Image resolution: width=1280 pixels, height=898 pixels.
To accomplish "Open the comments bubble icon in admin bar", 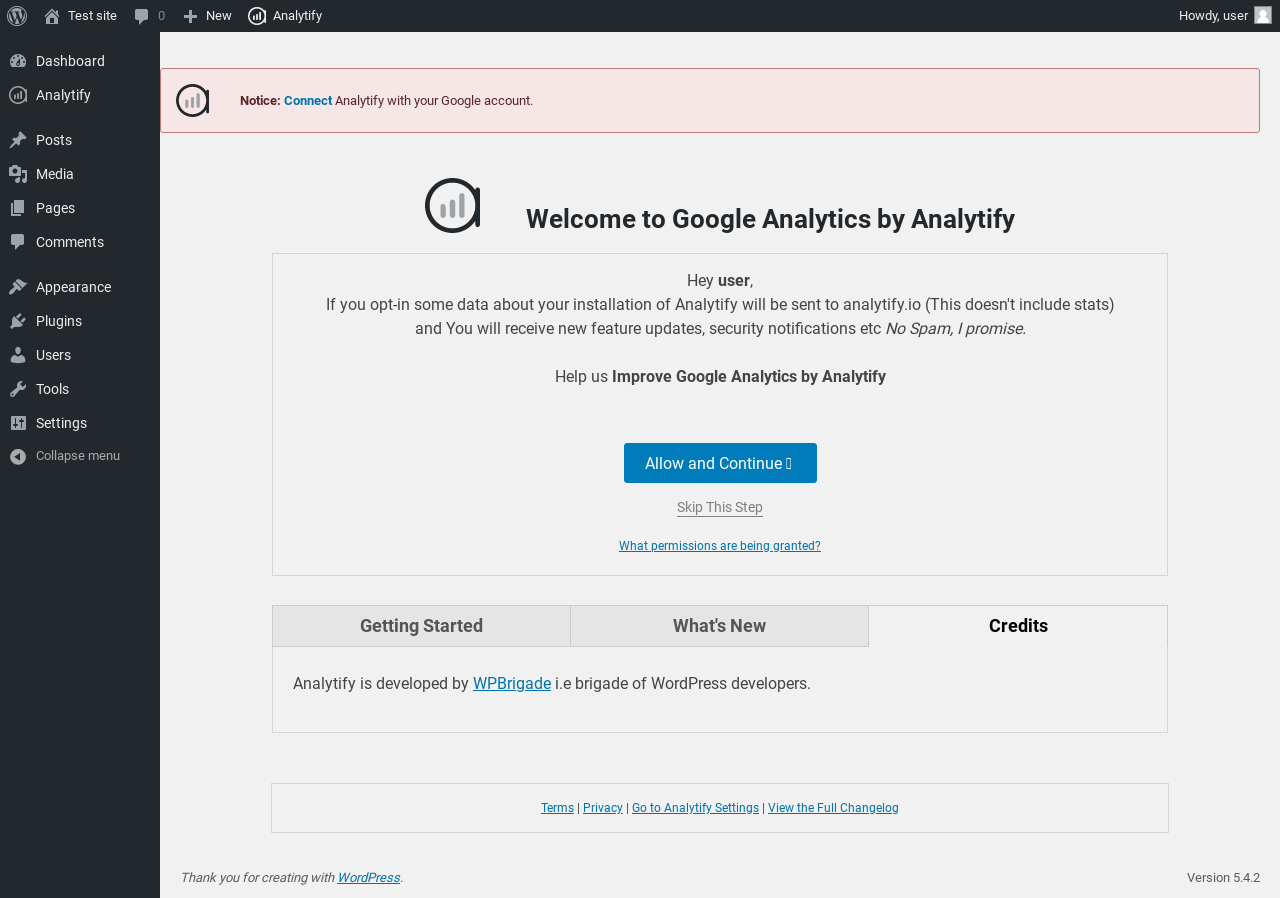I will (142, 16).
